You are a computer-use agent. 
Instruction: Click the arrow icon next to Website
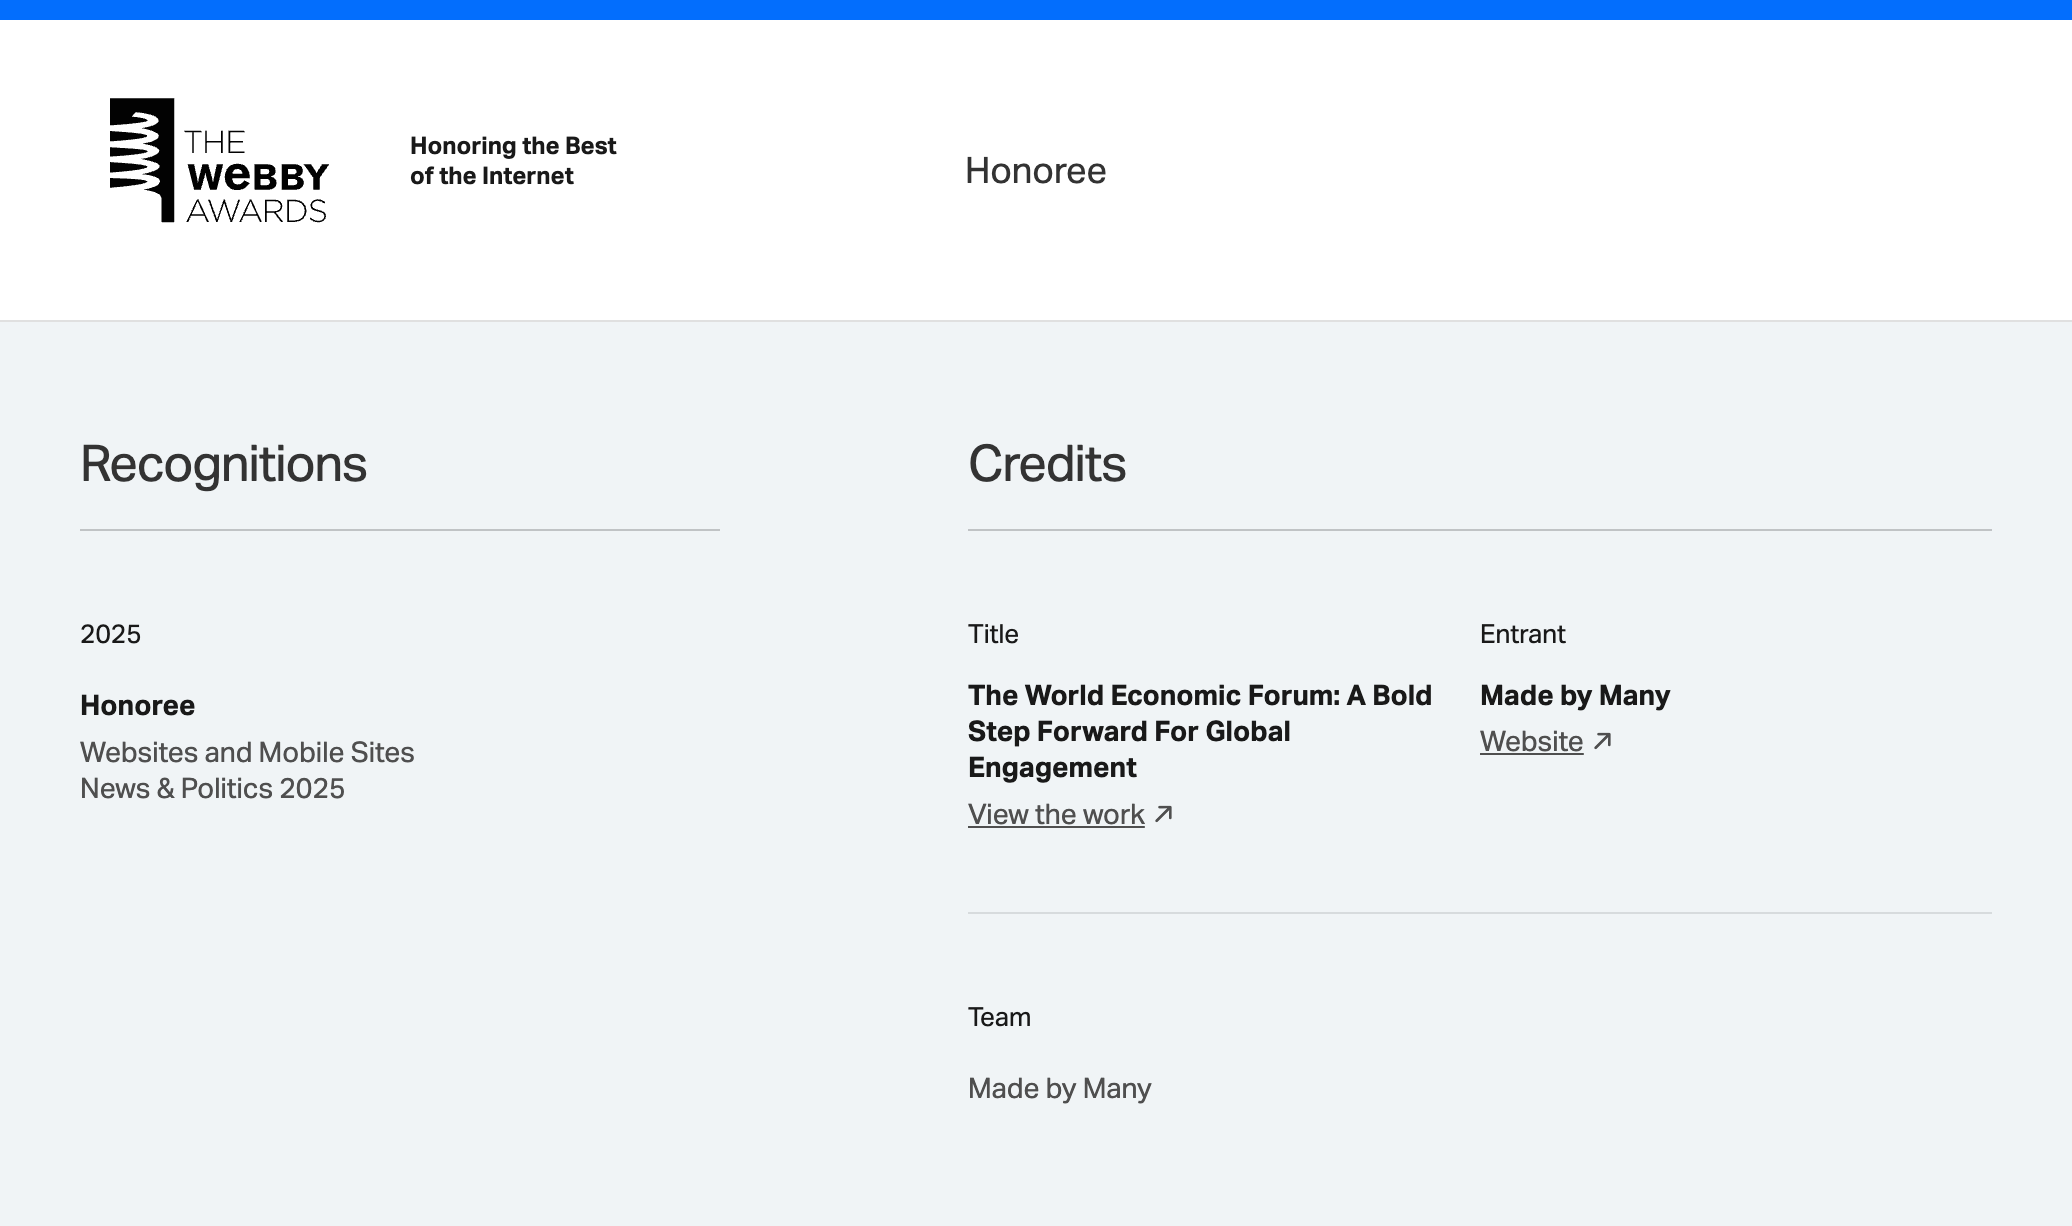click(x=1603, y=741)
